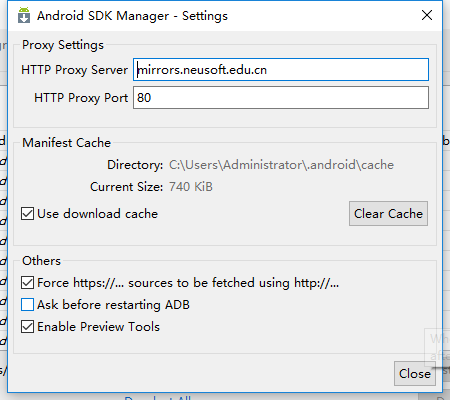Screen dimensions: 450x400
Task: Click the Proxy Settings group title
Action: pyautogui.click(x=63, y=45)
